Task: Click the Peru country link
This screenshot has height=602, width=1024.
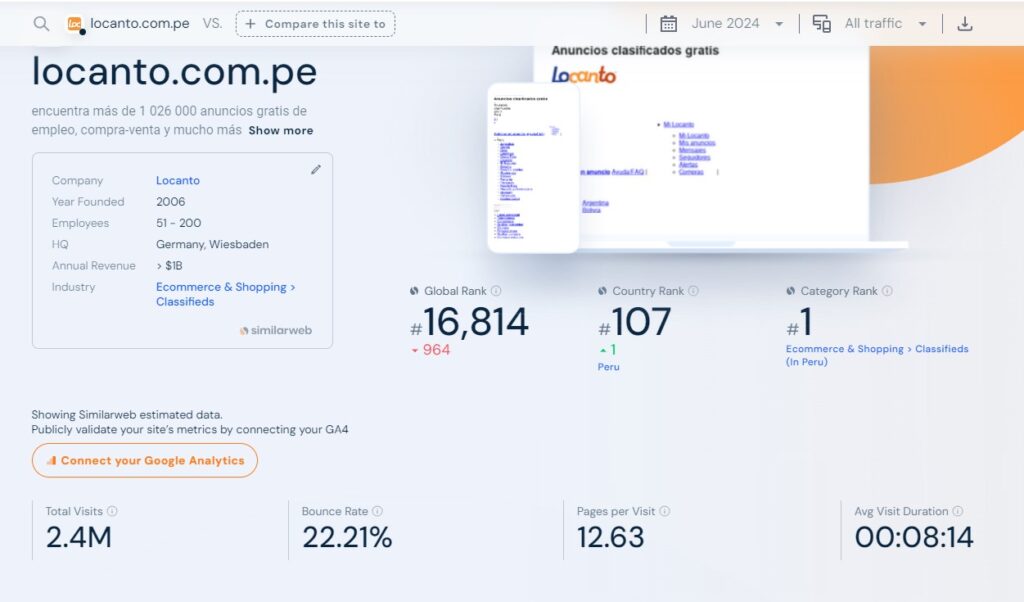Action: click(x=609, y=367)
